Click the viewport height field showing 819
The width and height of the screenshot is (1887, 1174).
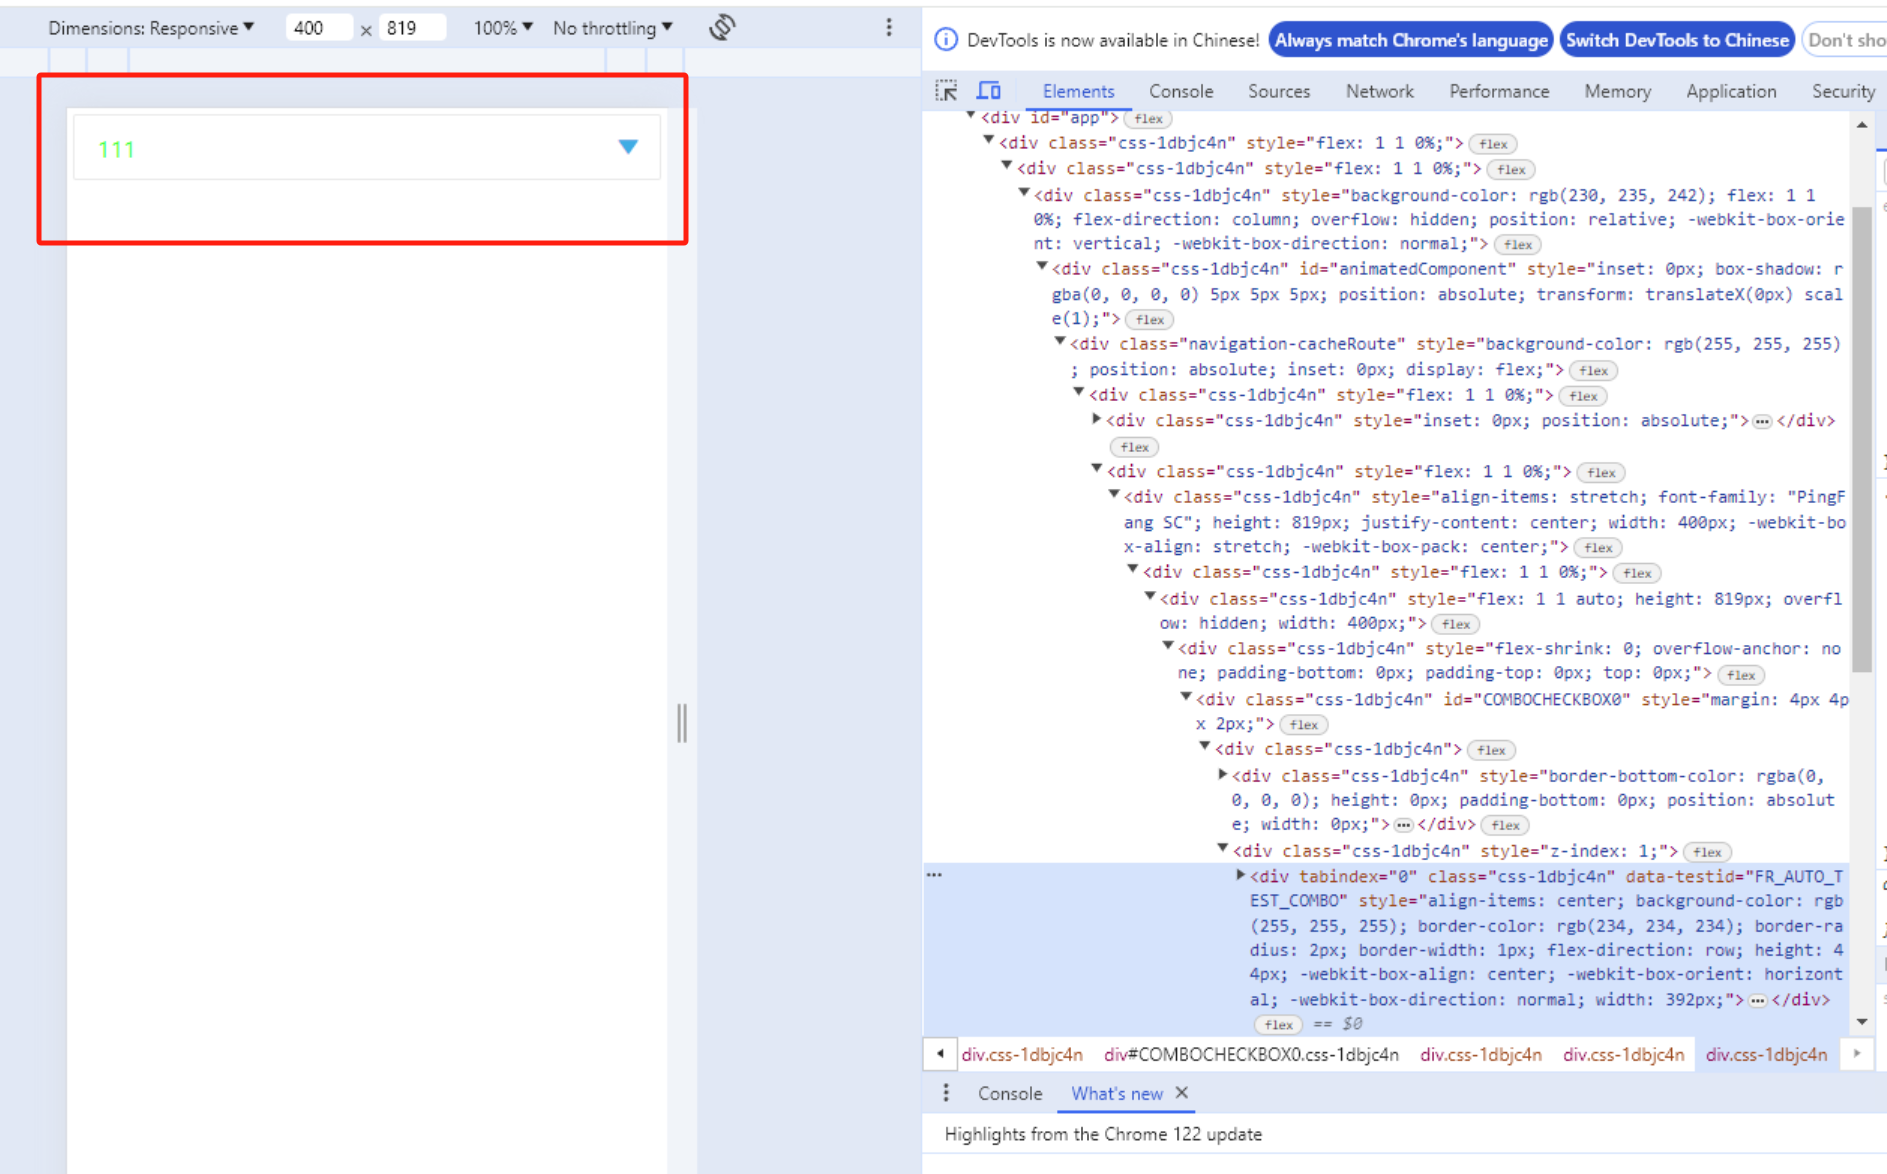point(411,28)
